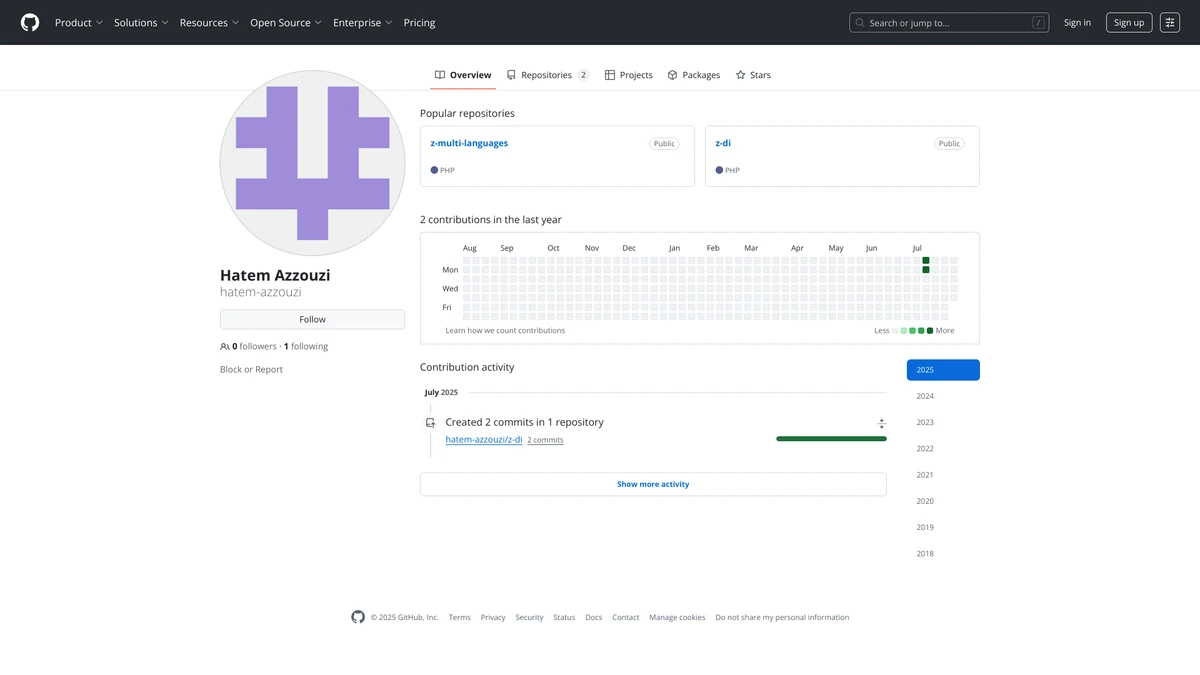Click the followers people icon

(x=225, y=347)
